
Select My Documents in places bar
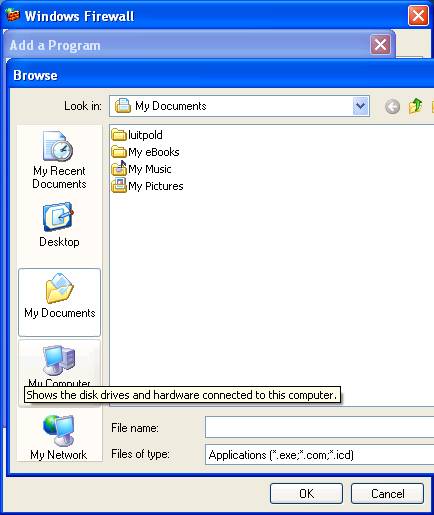click(x=59, y=302)
